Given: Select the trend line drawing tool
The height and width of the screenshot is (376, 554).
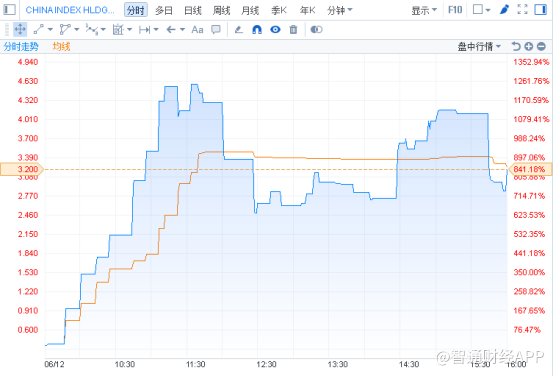Looking at the screenshot, I should 39,29.
